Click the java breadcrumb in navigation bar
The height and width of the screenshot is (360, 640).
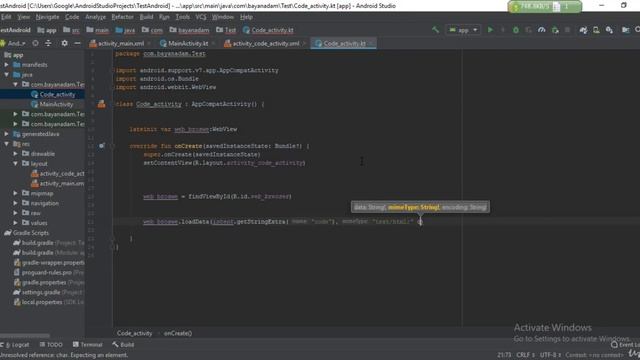pos(126,30)
